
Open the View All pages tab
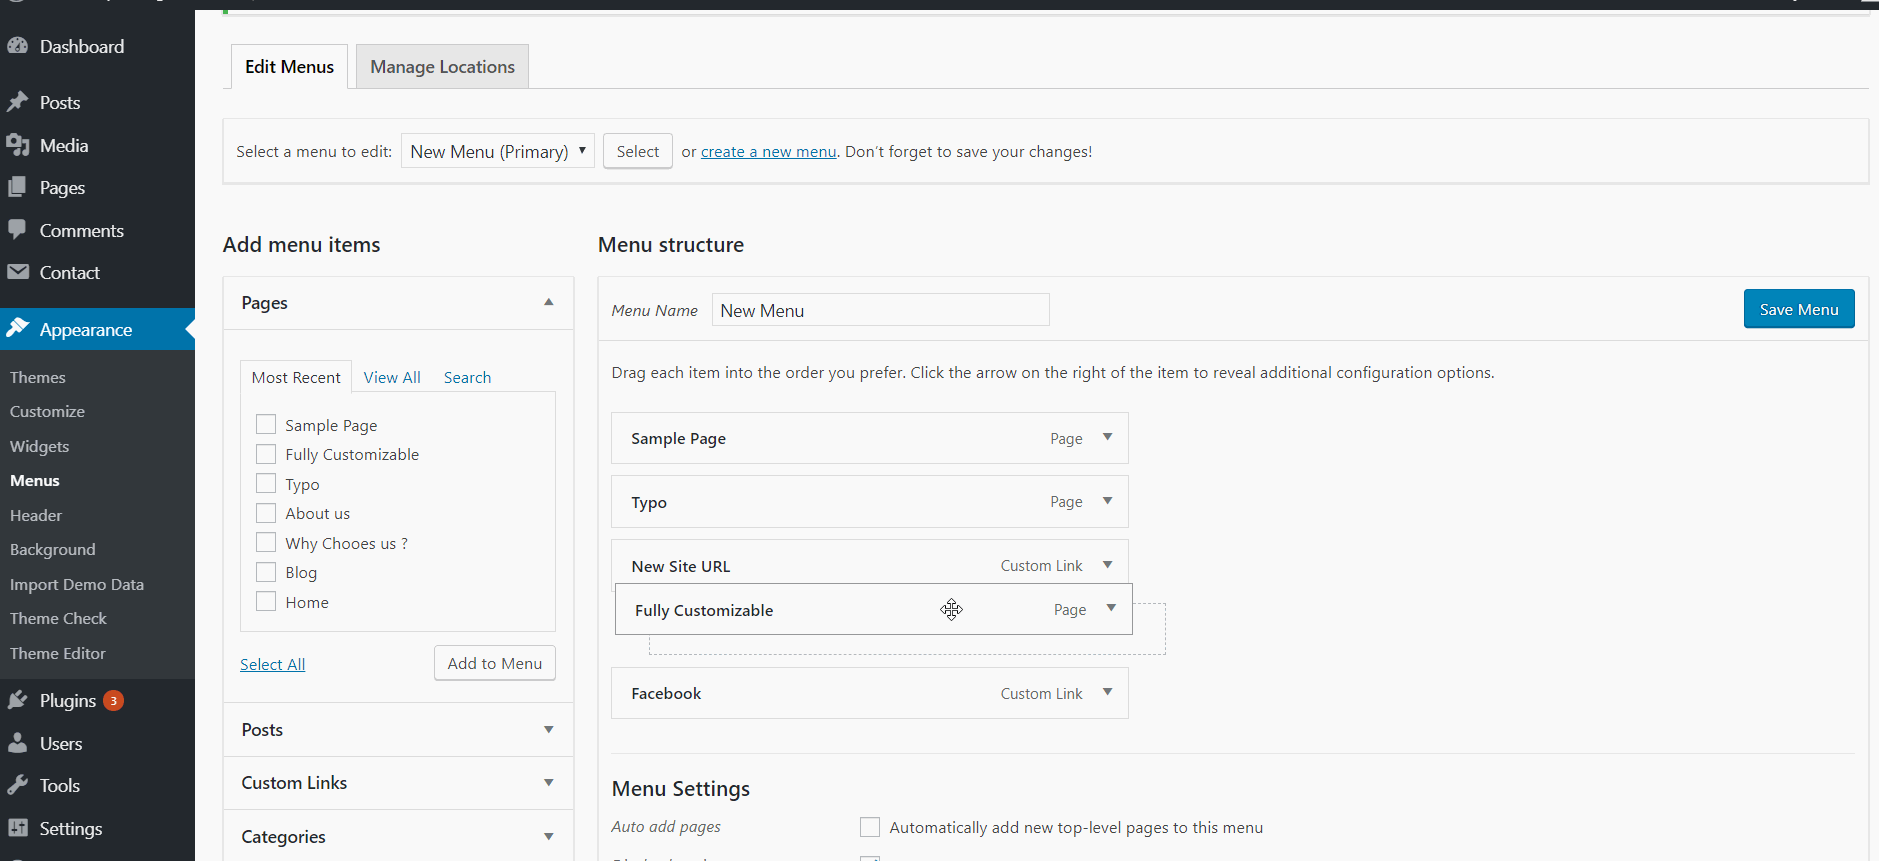tap(392, 377)
